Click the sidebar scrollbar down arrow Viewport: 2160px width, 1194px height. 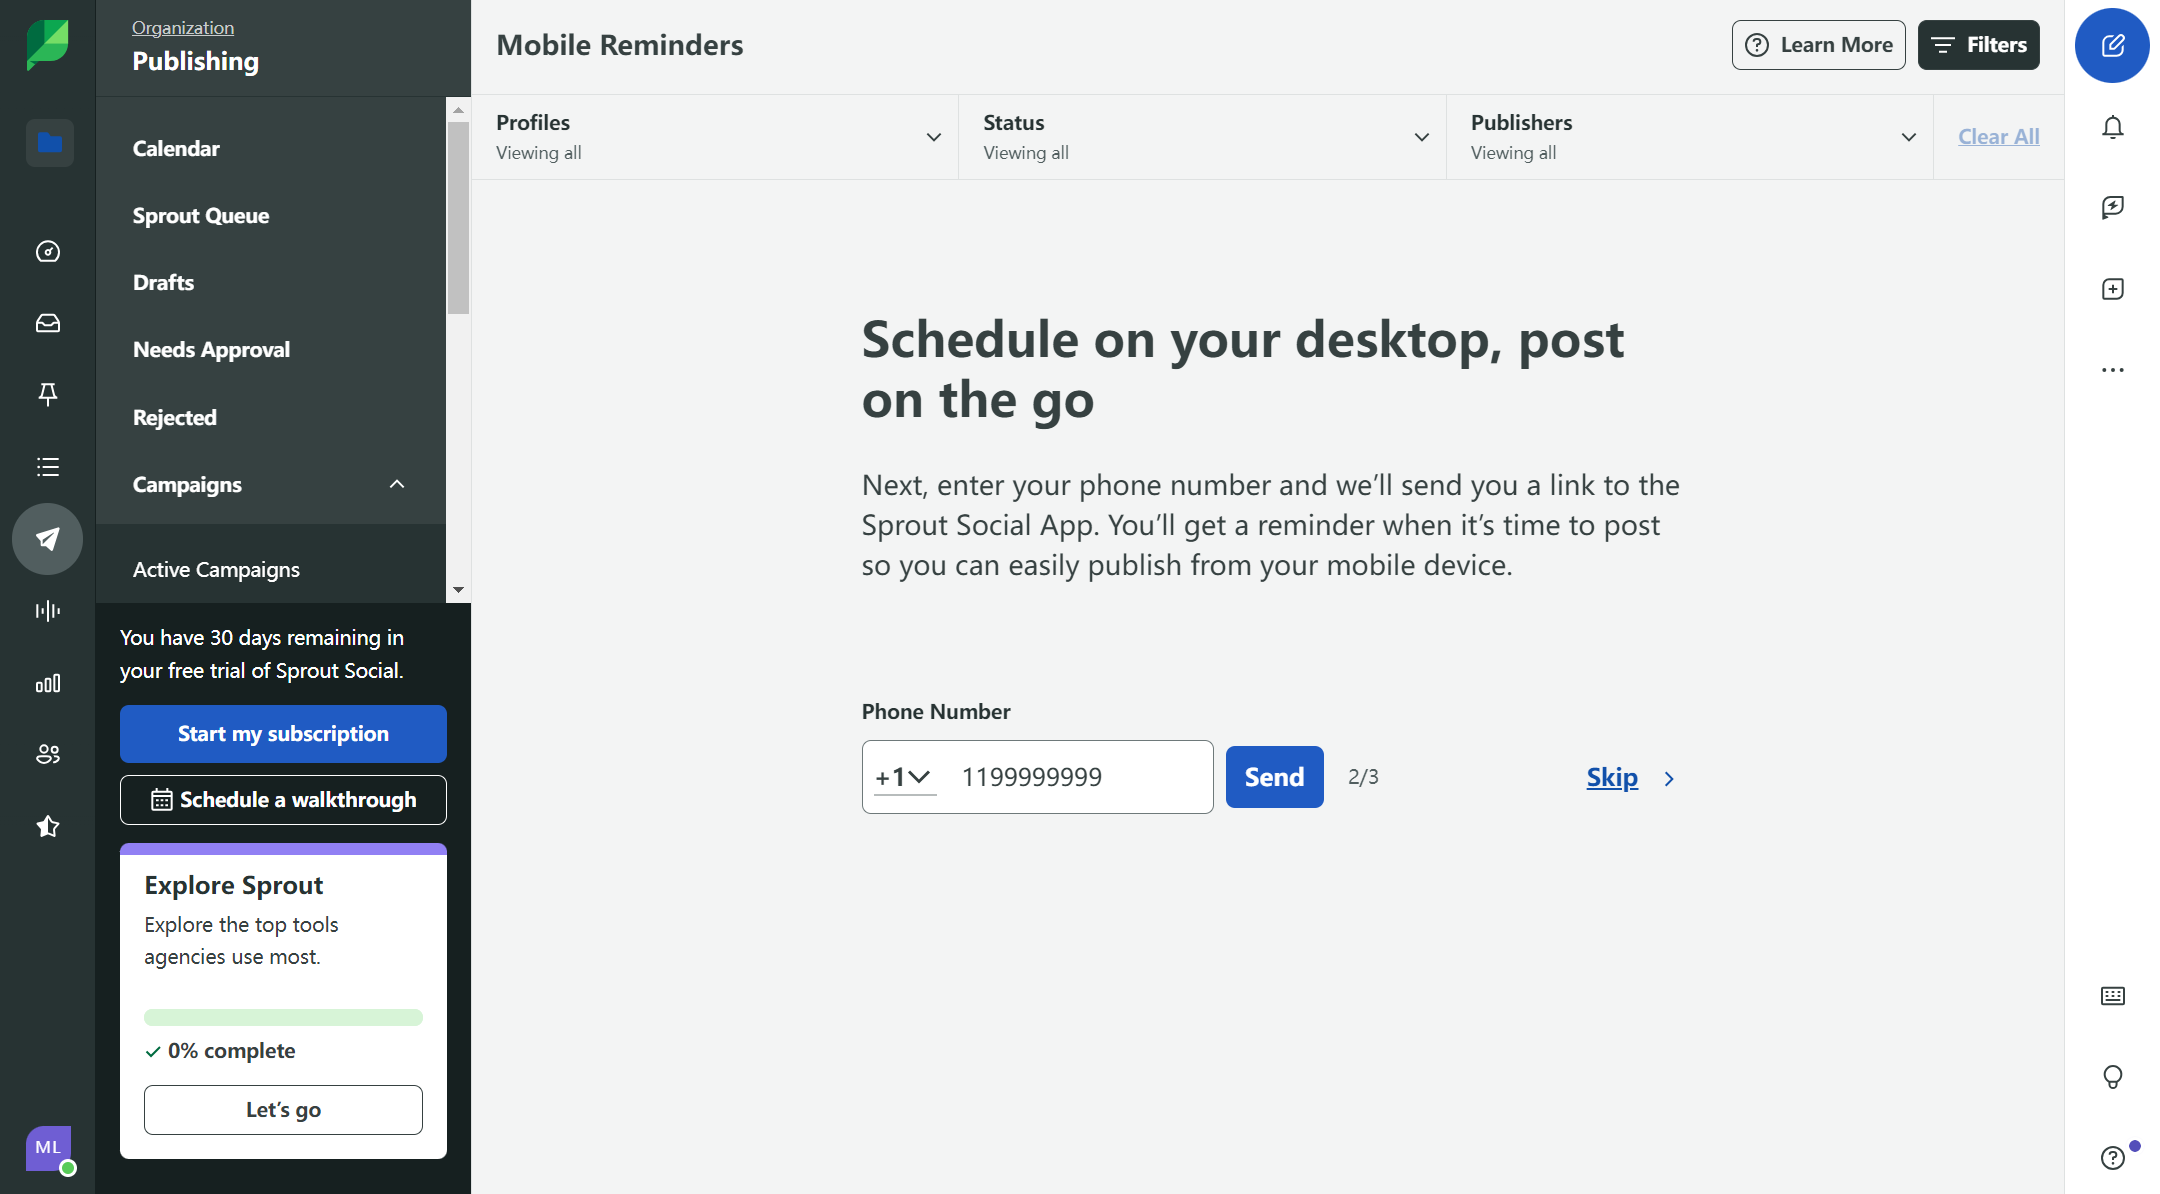(458, 590)
